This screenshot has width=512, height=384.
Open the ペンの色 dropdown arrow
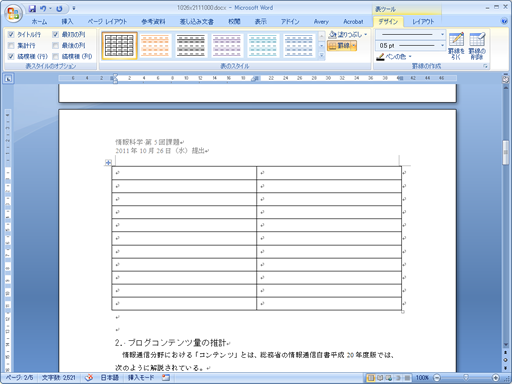click(x=410, y=57)
